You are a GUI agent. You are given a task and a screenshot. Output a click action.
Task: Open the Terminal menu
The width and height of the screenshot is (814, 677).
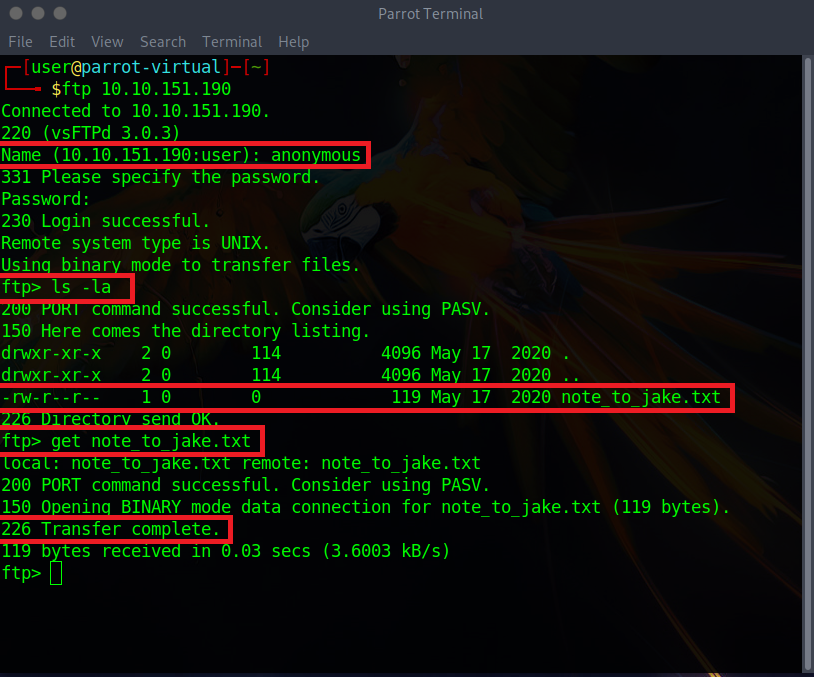point(232,42)
